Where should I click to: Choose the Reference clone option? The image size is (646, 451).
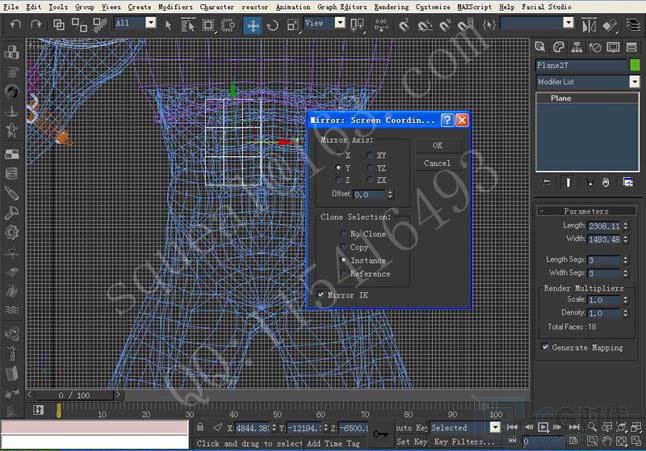(344, 273)
